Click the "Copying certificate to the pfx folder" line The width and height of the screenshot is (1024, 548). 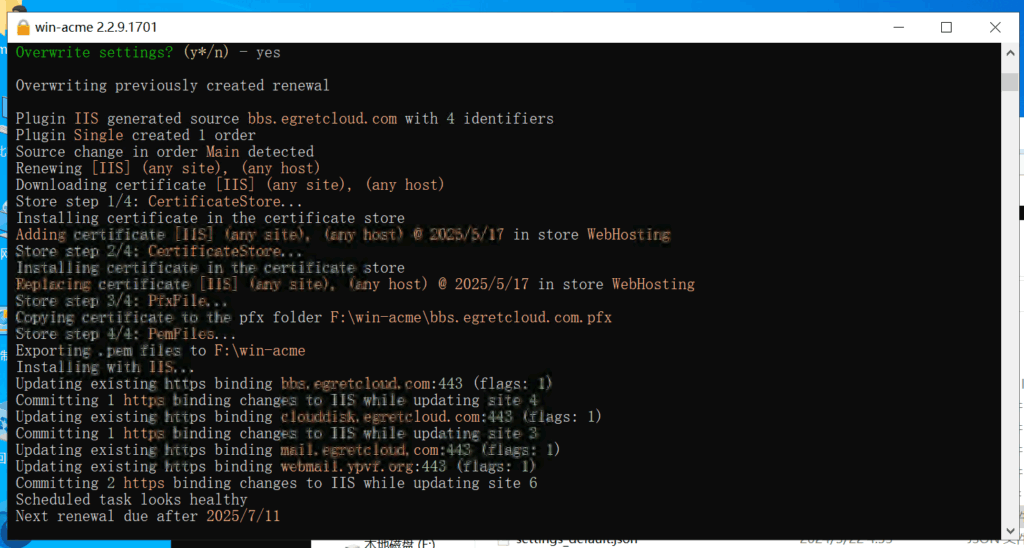pyautogui.click(x=313, y=318)
